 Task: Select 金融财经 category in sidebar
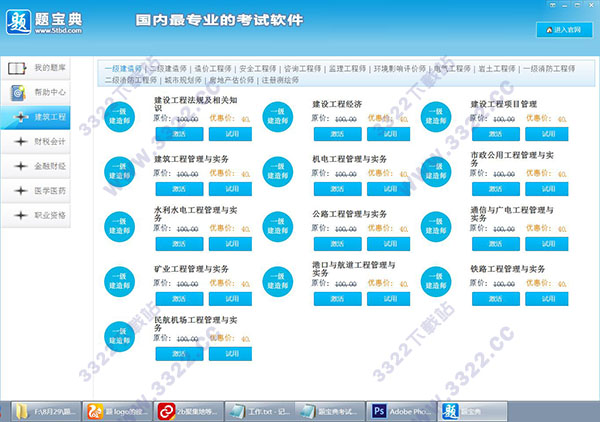click(x=48, y=166)
